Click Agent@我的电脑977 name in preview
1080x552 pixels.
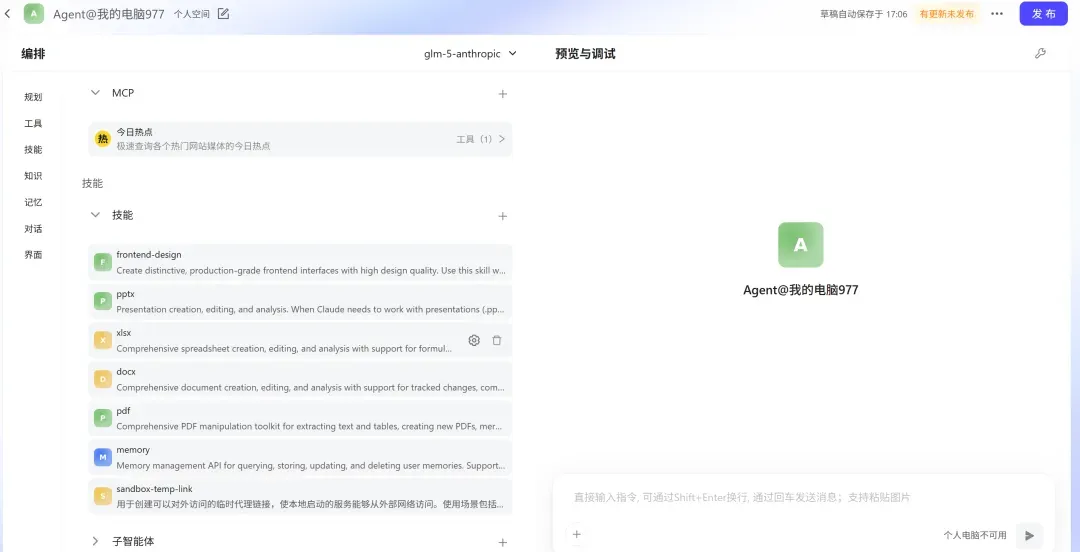(x=800, y=290)
